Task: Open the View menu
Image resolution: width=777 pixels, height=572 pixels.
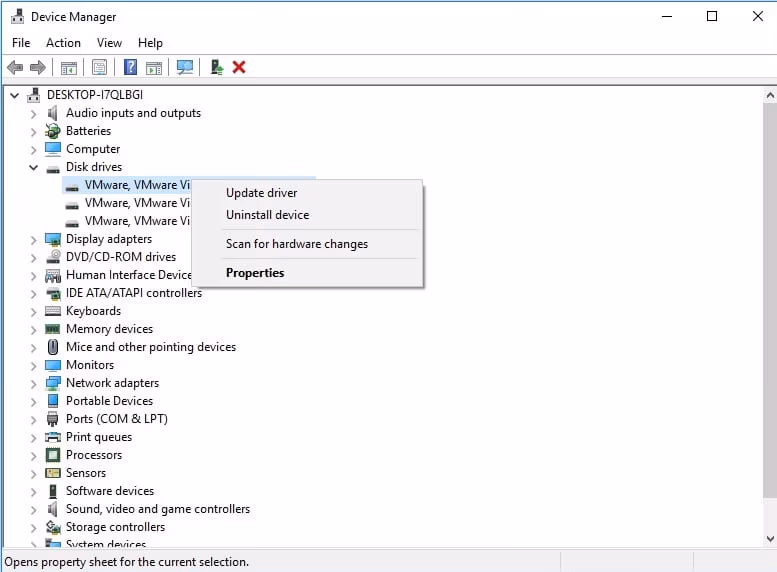Action: coord(109,43)
